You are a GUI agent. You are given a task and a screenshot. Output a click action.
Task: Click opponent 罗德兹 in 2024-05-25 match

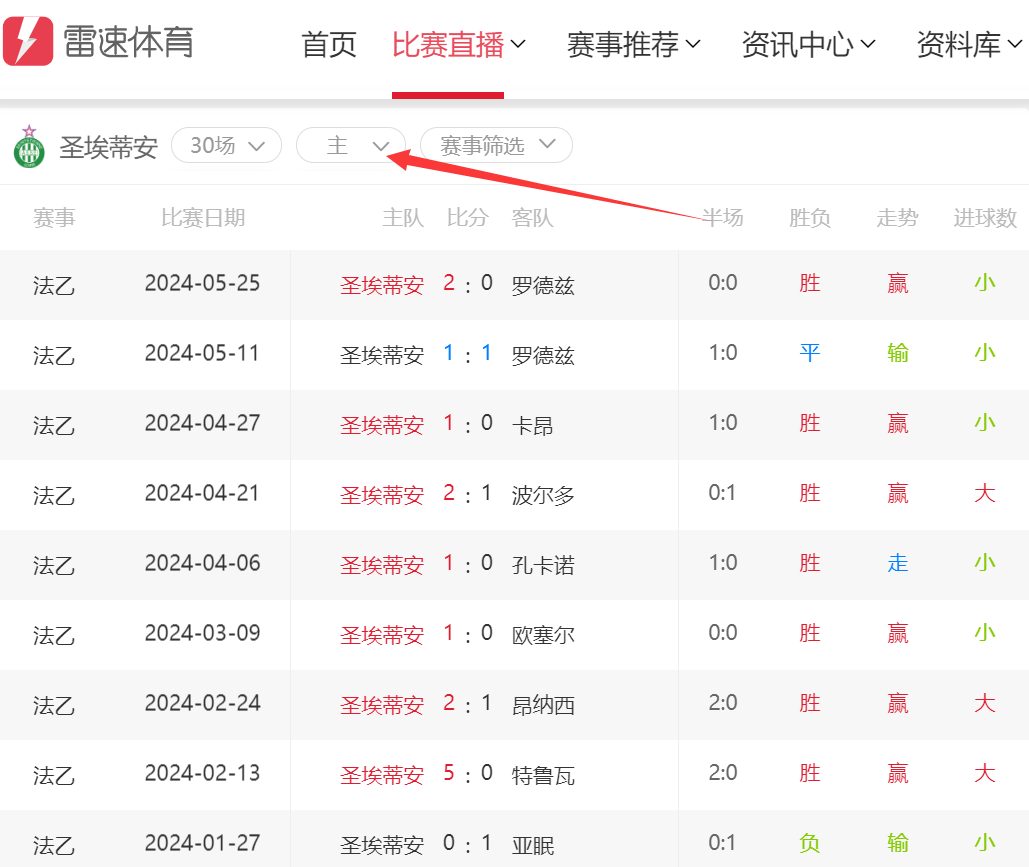(x=543, y=285)
